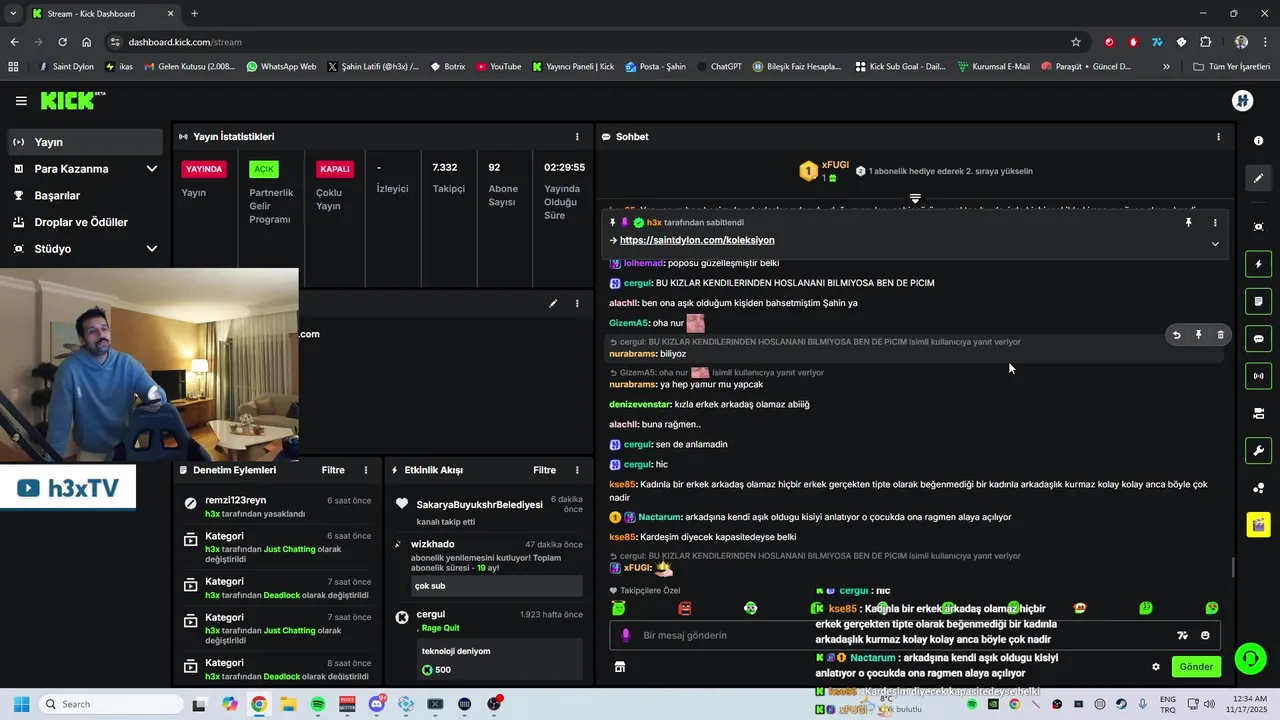
Task: Open Denetim Eylemleri Filtre dropdown
Action: click(x=333, y=470)
